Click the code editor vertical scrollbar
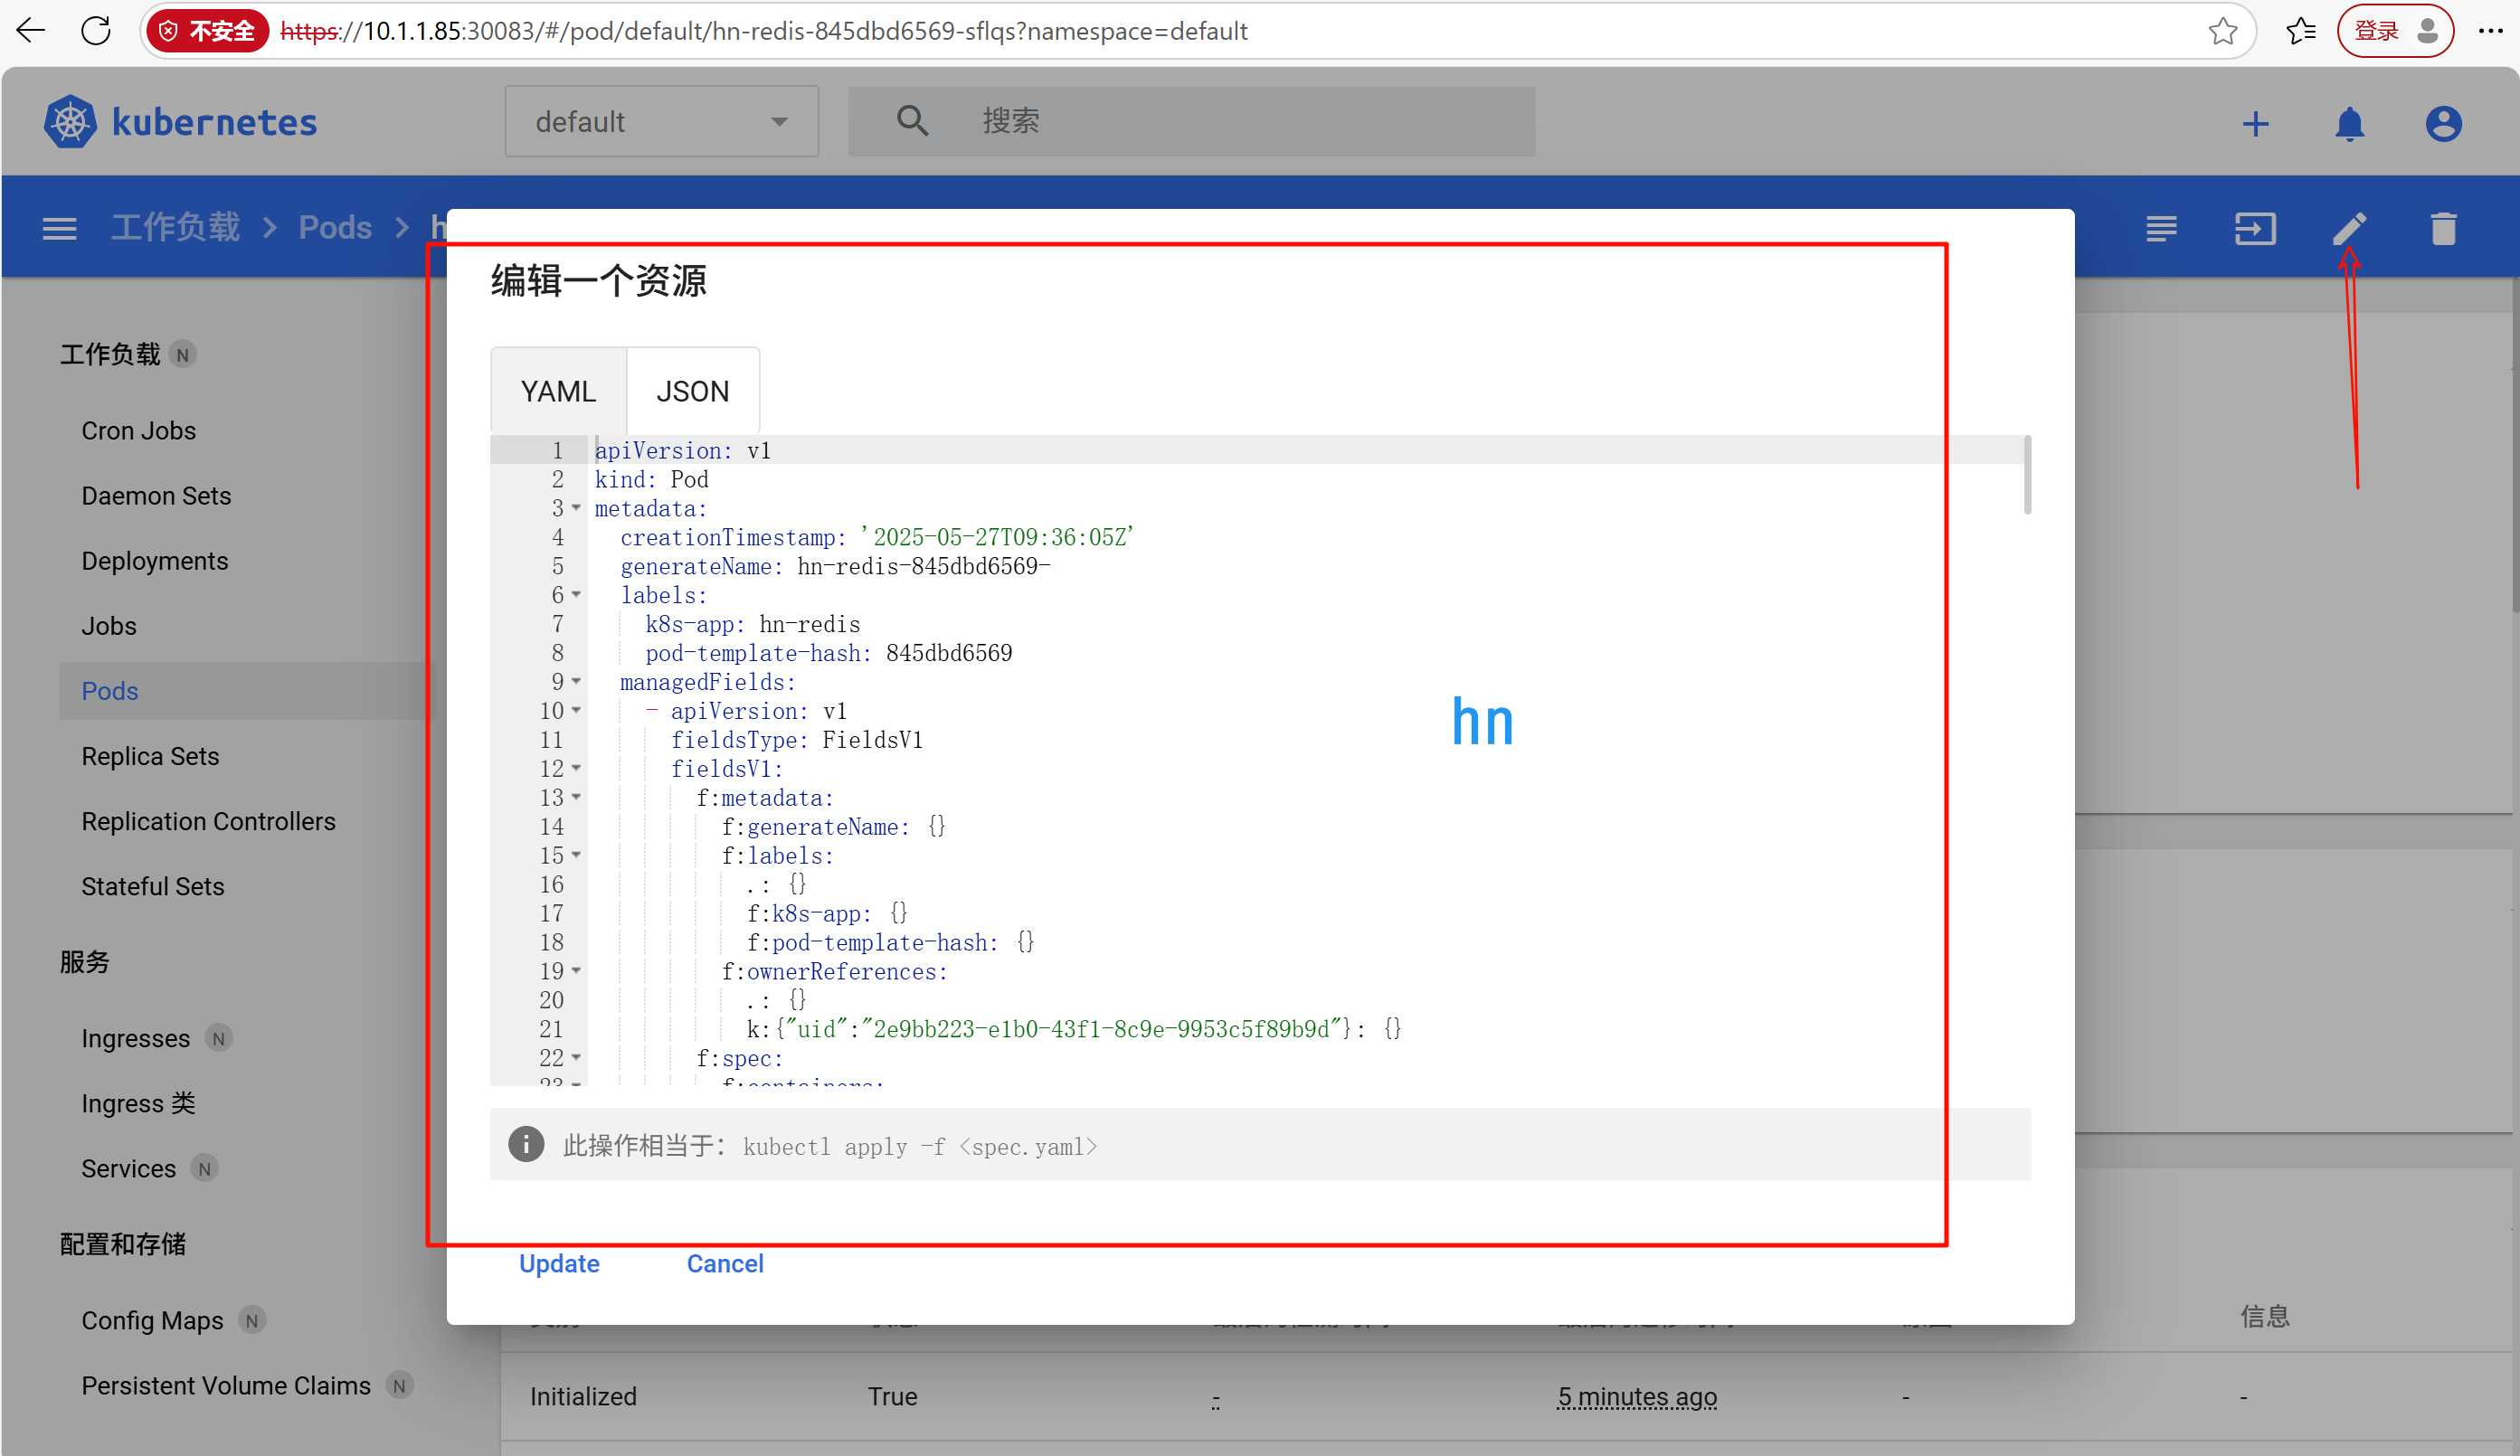 coord(2026,475)
